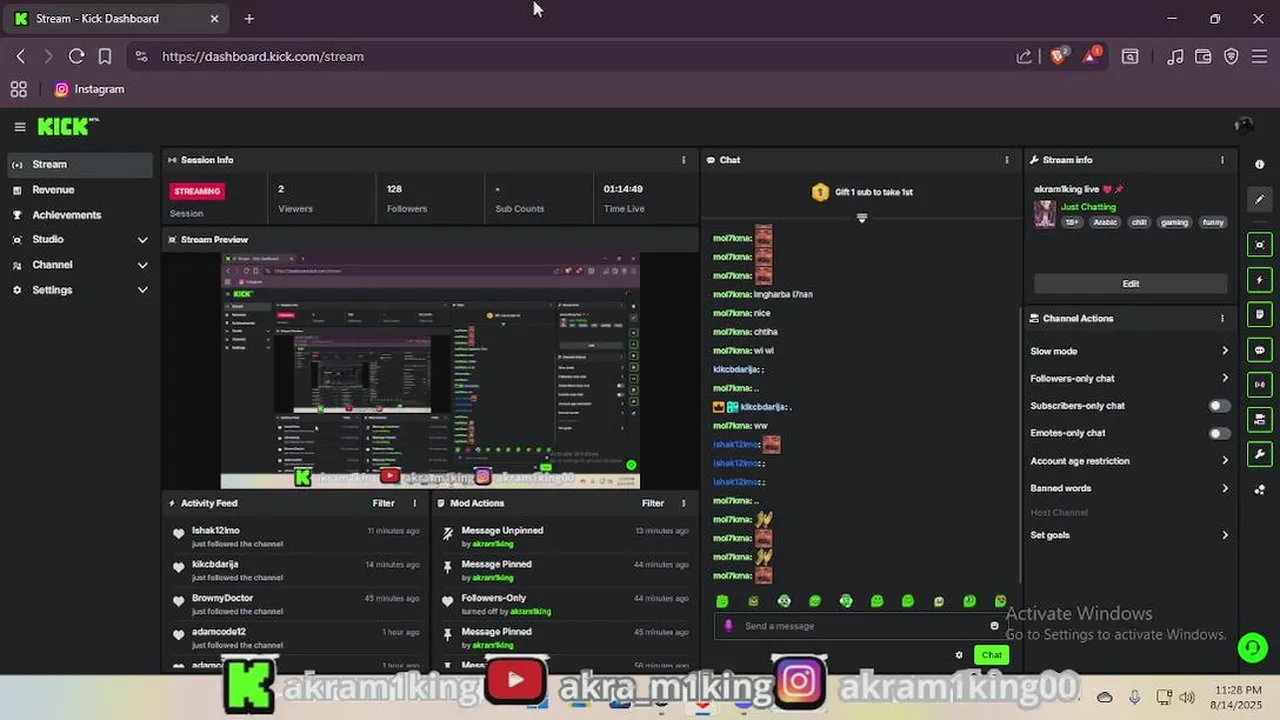
Task: Go back in browser history
Action: [x=21, y=56]
